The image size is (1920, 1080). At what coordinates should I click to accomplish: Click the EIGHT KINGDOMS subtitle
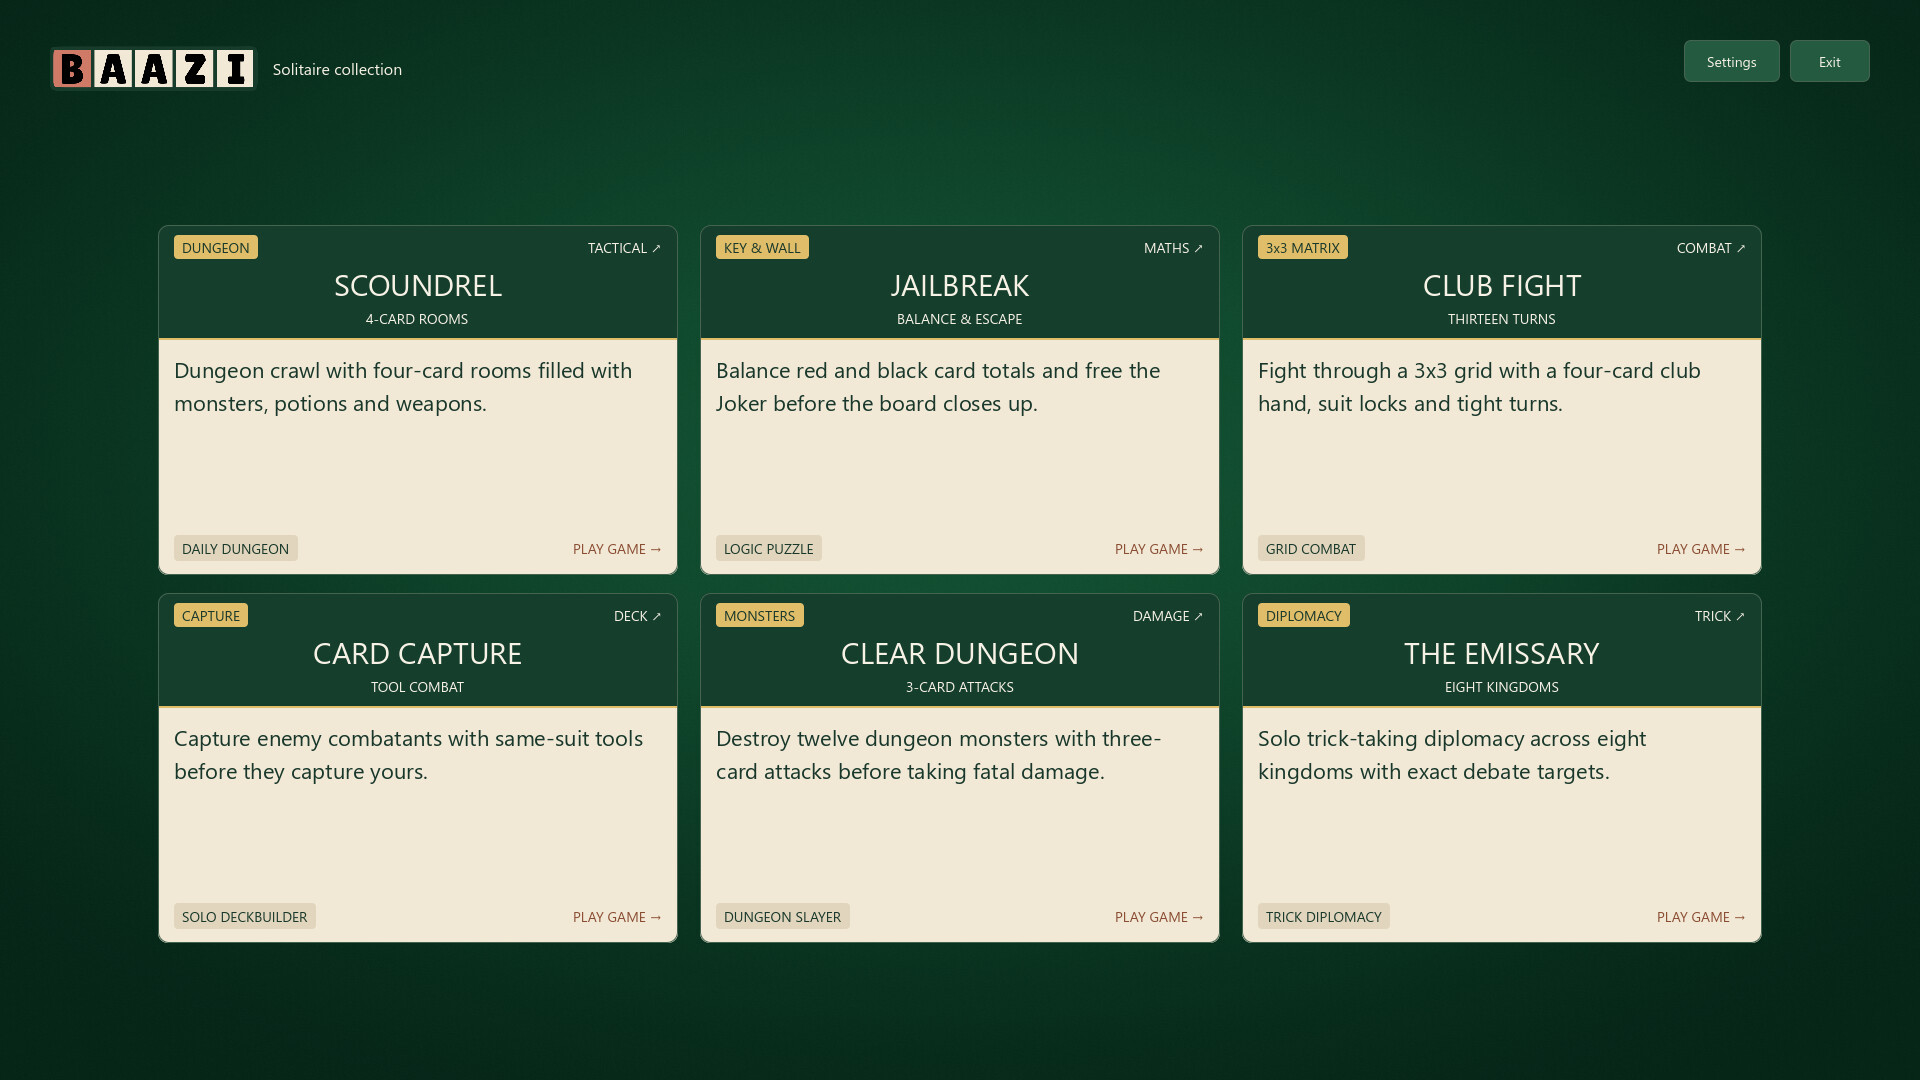point(1502,687)
